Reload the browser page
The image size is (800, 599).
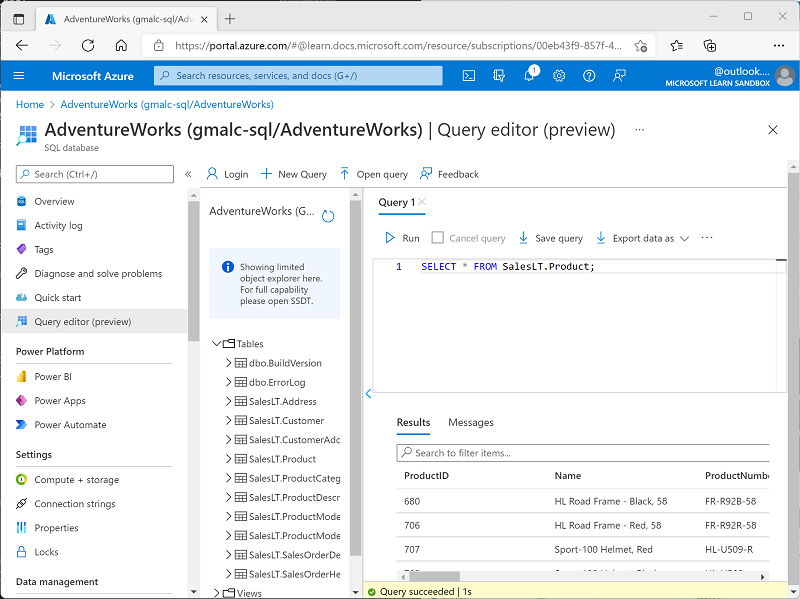click(88, 45)
